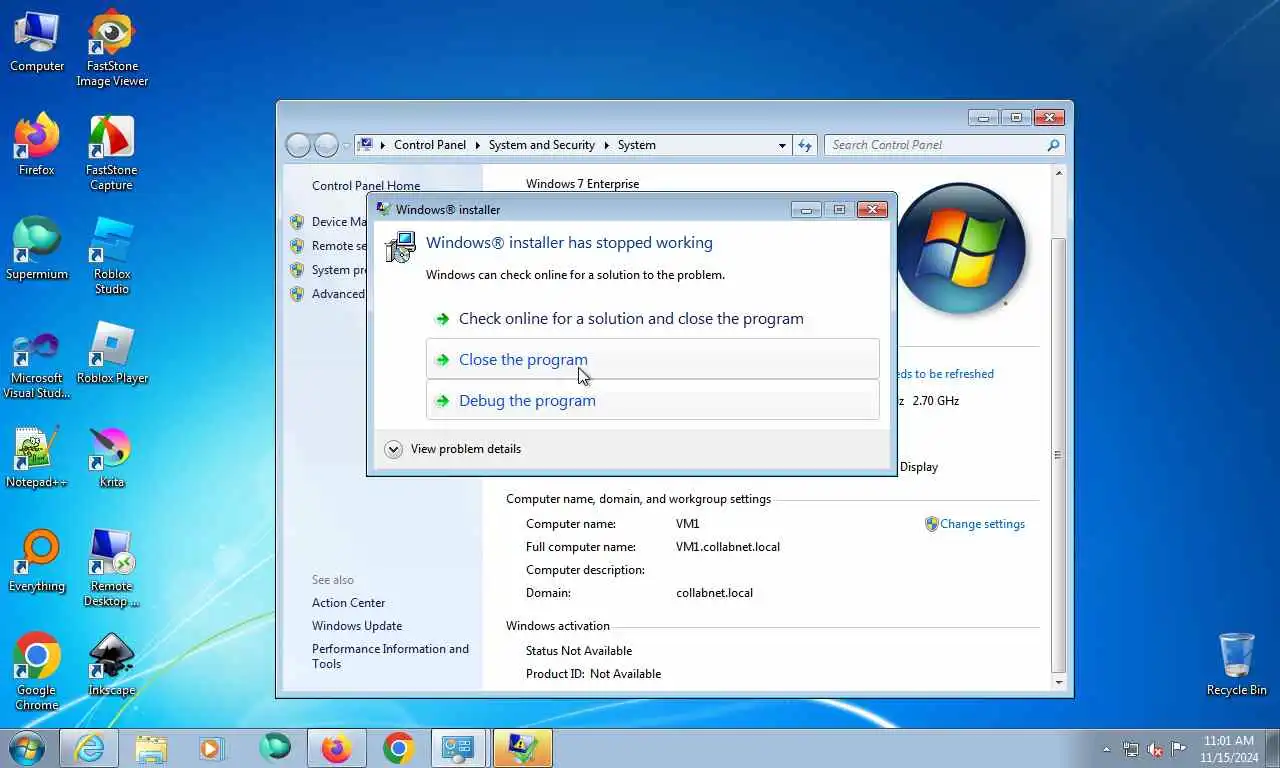Show hidden system tray icons

pos(1106,749)
